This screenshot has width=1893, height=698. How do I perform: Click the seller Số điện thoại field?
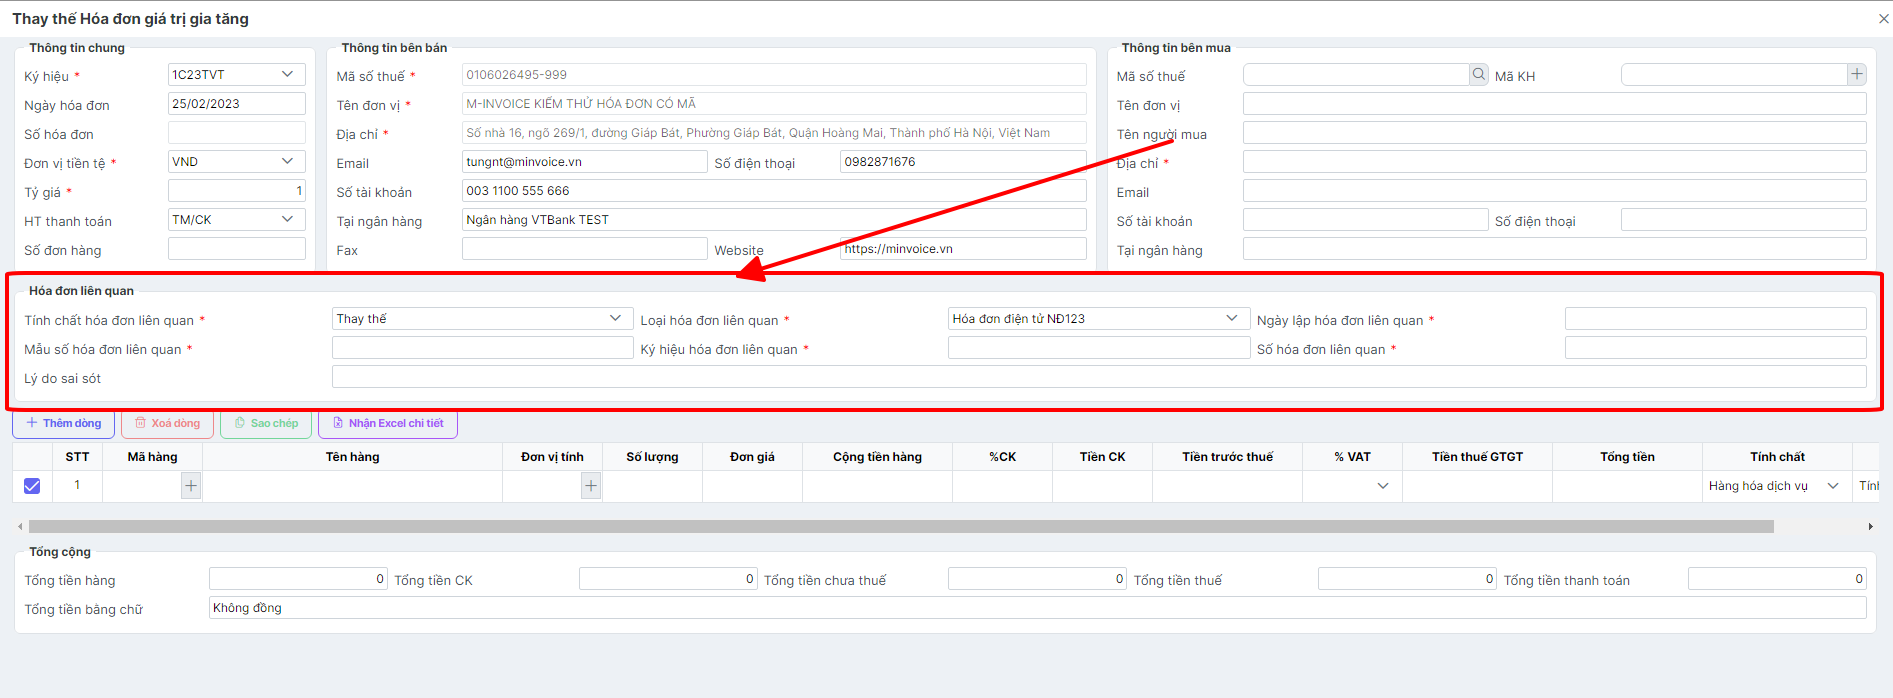(x=963, y=162)
